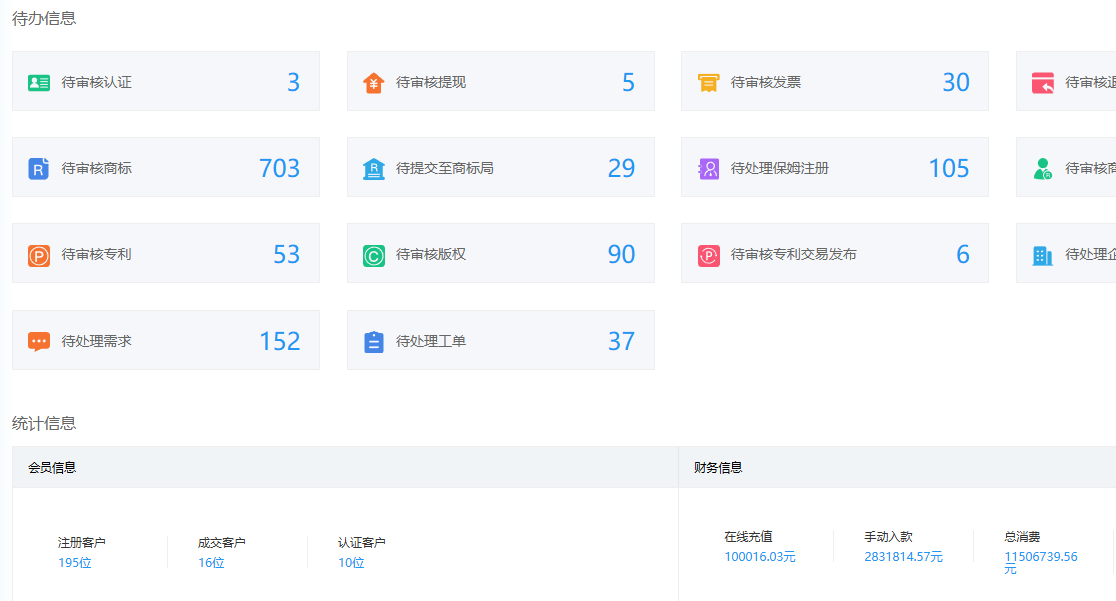Click the 待审核版权 green copyright icon
Screen dimensions: 1116x601
[x=373, y=256]
